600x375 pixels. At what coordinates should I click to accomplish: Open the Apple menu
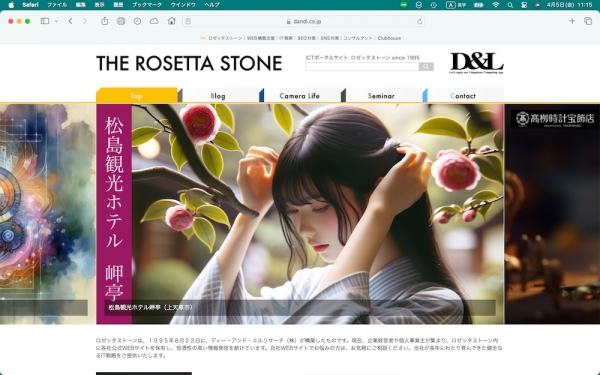click(11, 5)
